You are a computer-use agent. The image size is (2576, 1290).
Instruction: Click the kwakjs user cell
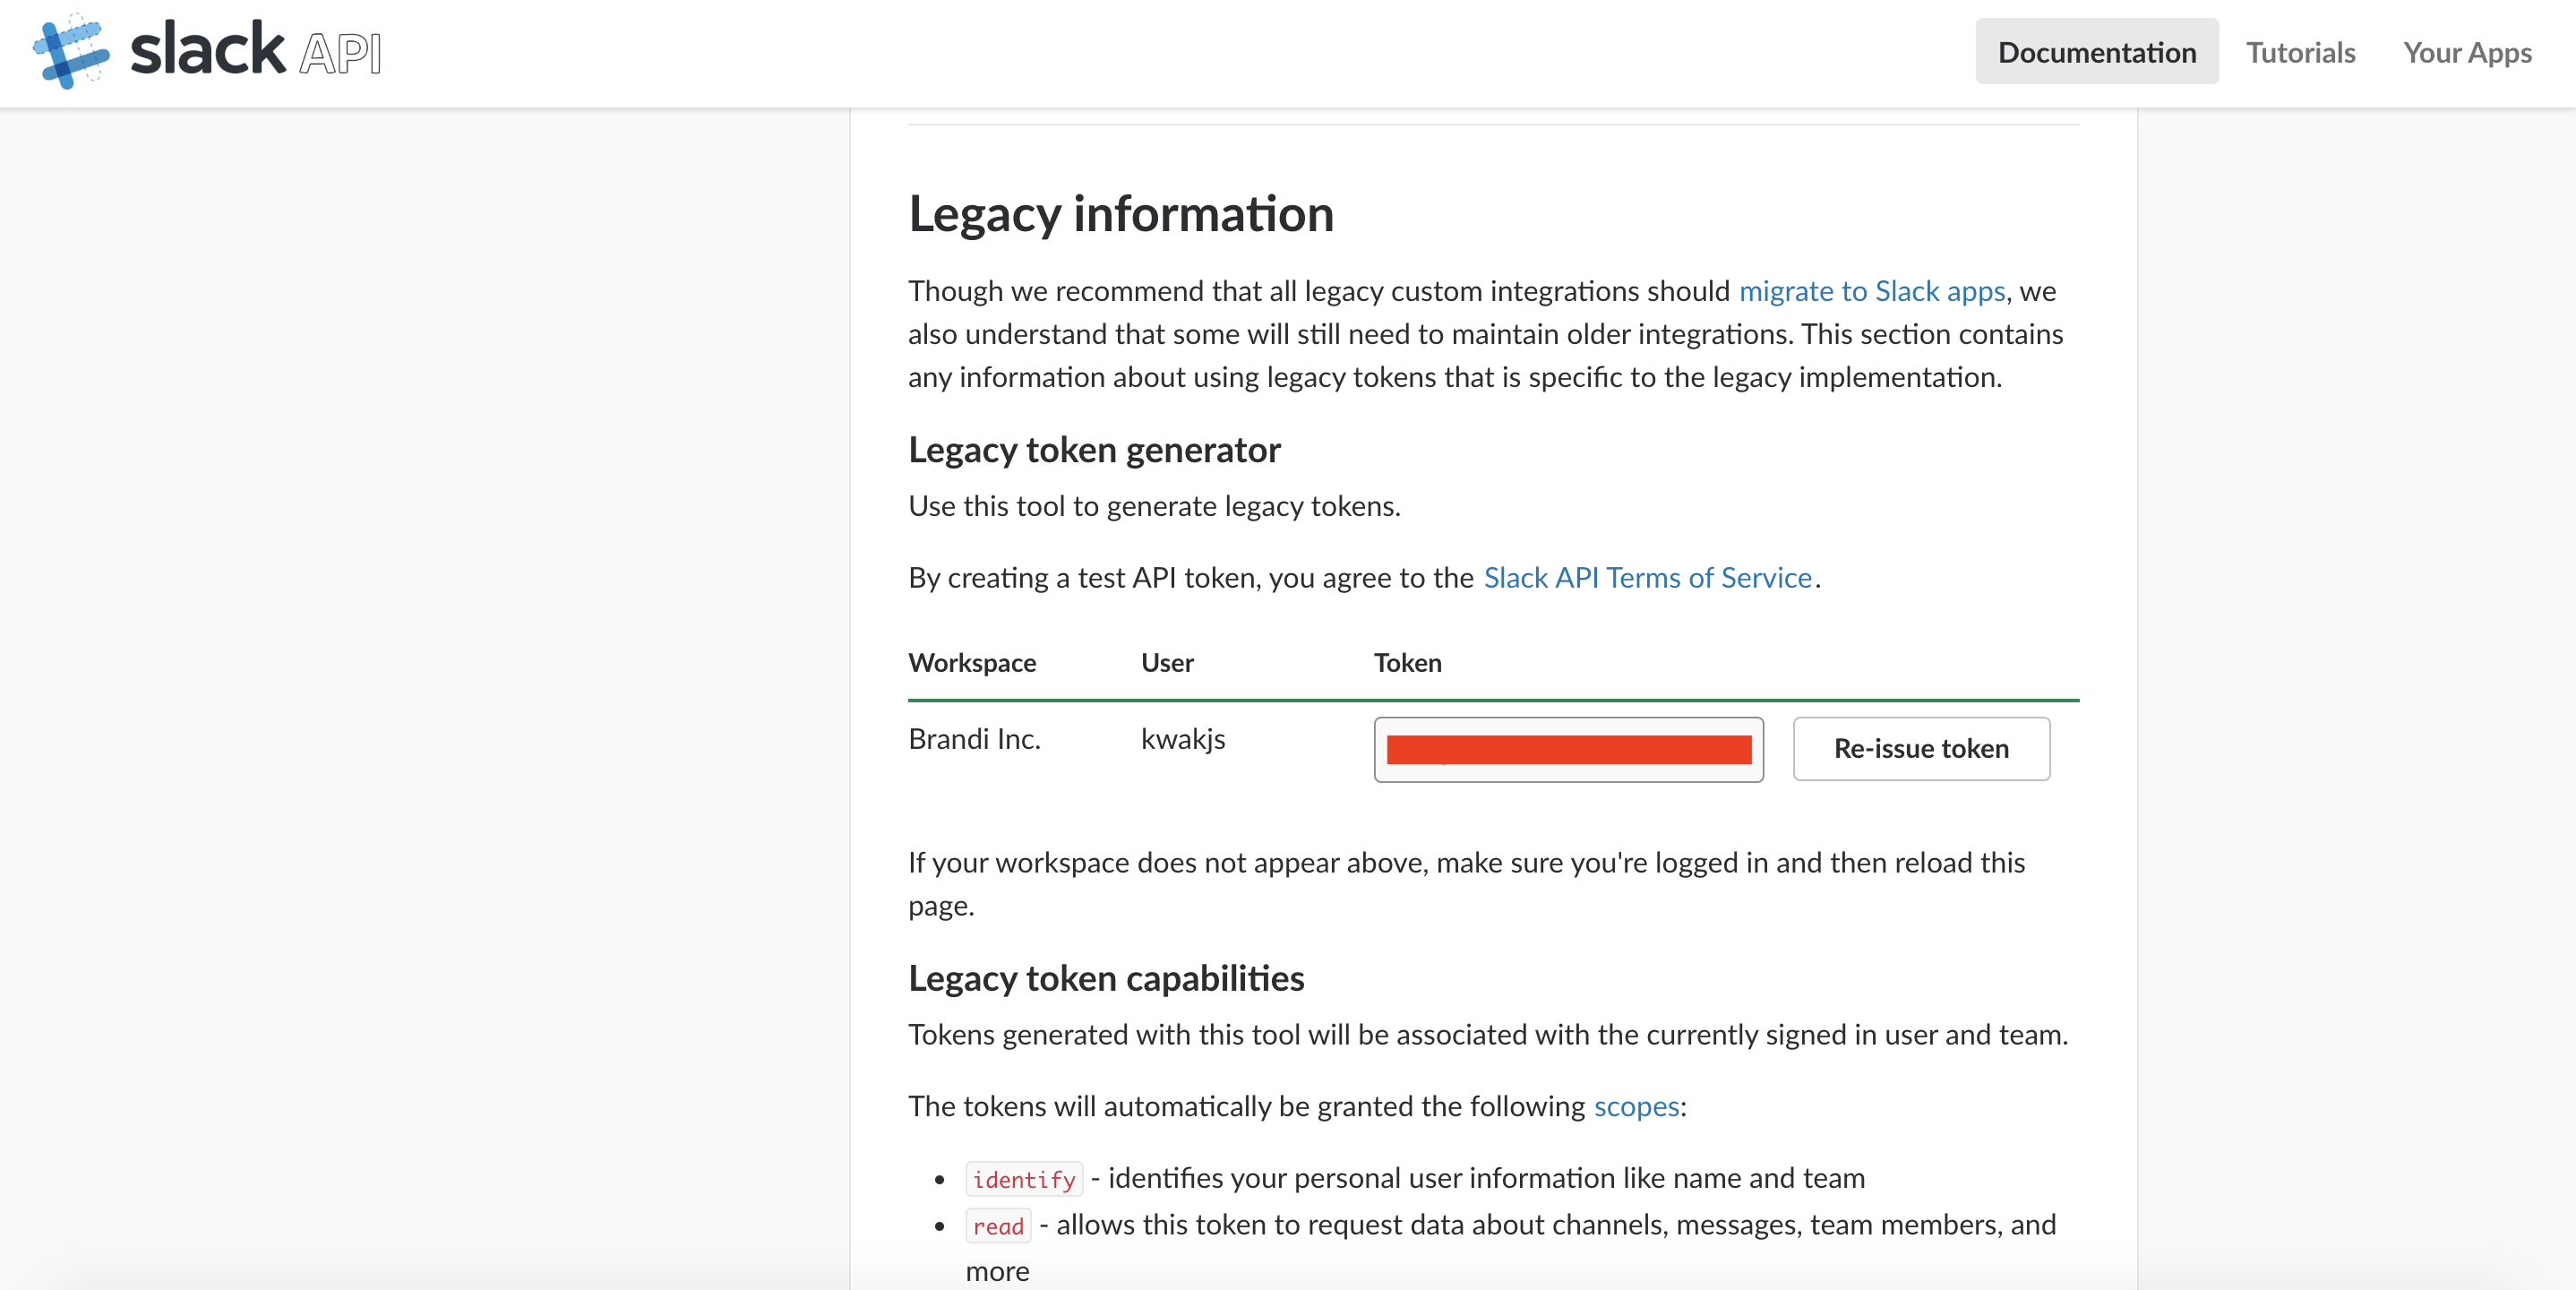pos(1183,739)
